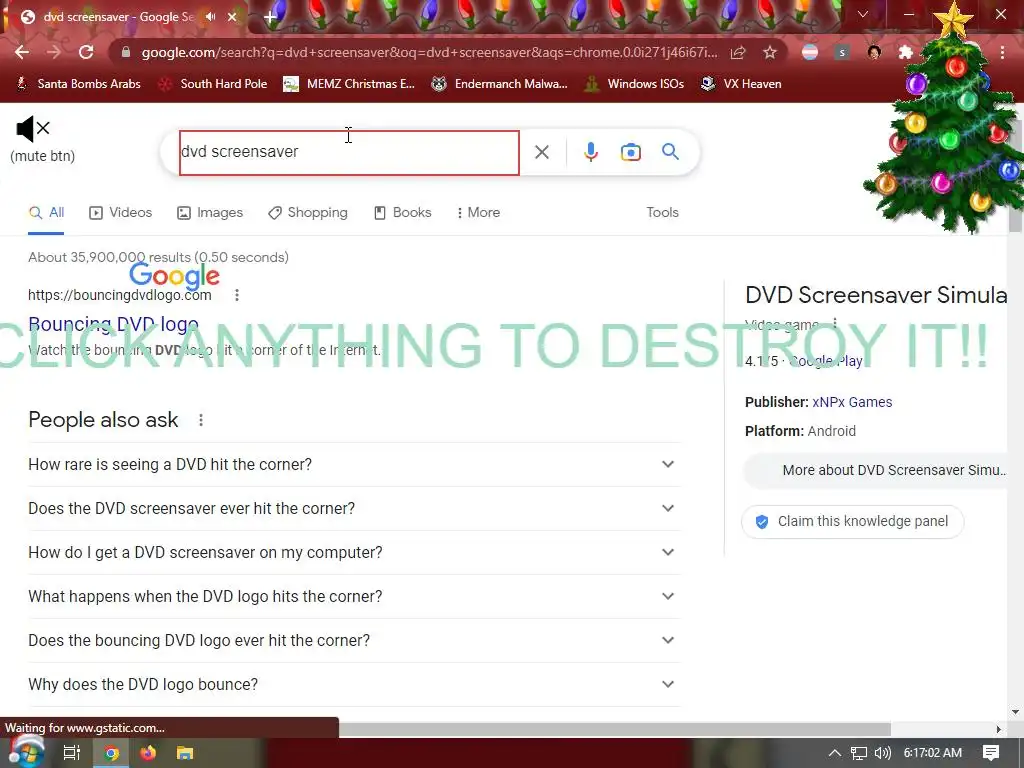The width and height of the screenshot is (1024, 768).
Task: Open the volume tray icon
Action: [882, 753]
